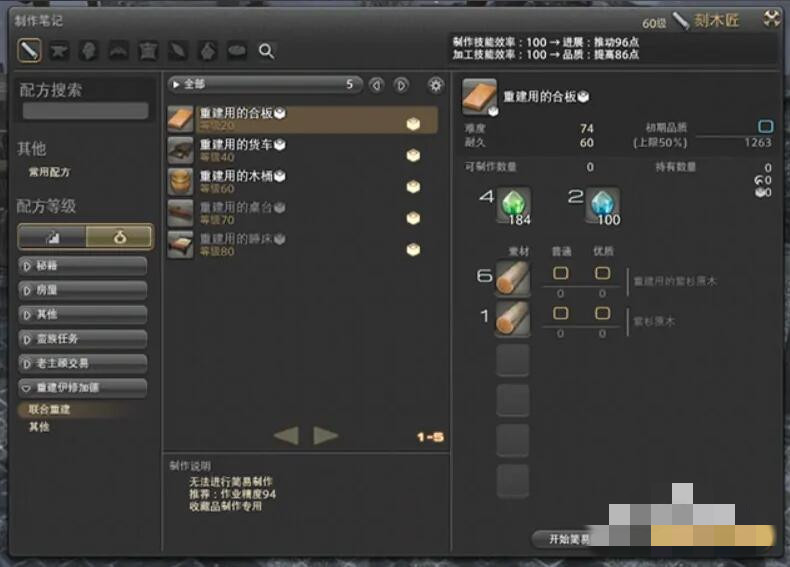Click the 重建用的桌台 table recipe icon
Screen dimensions: 790x567
pos(180,213)
